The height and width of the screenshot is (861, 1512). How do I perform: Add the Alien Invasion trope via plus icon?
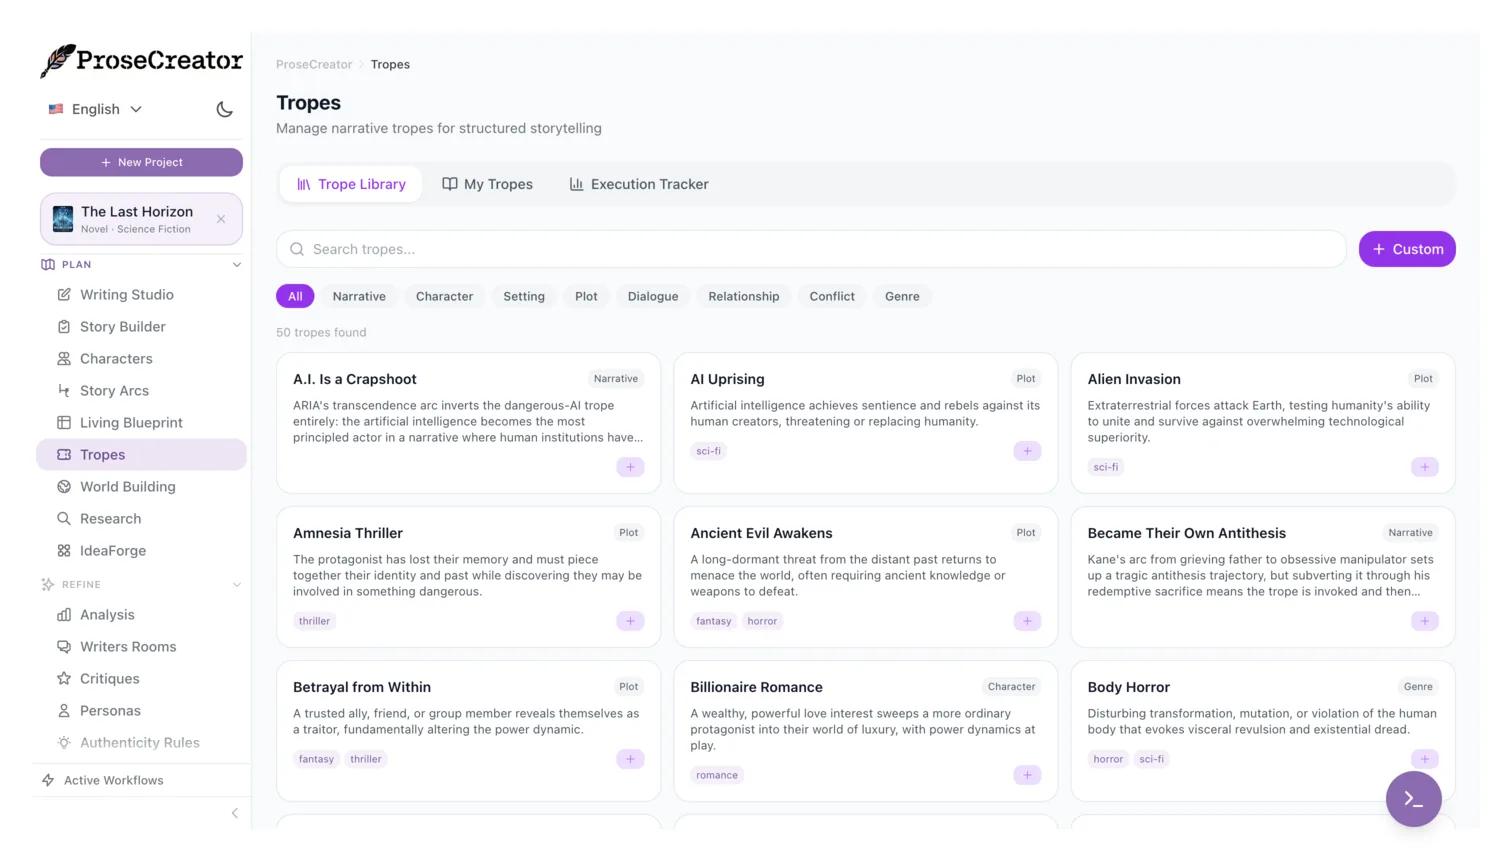click(1424, 467)
